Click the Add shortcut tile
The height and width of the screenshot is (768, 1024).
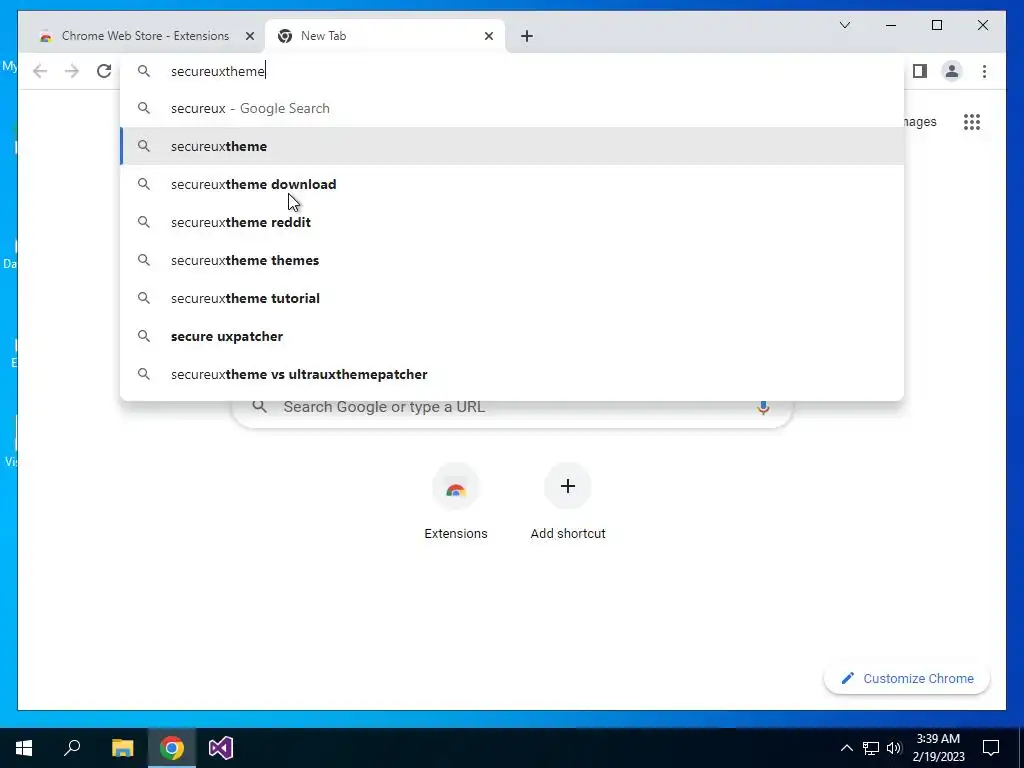click(x=568, y=502)
